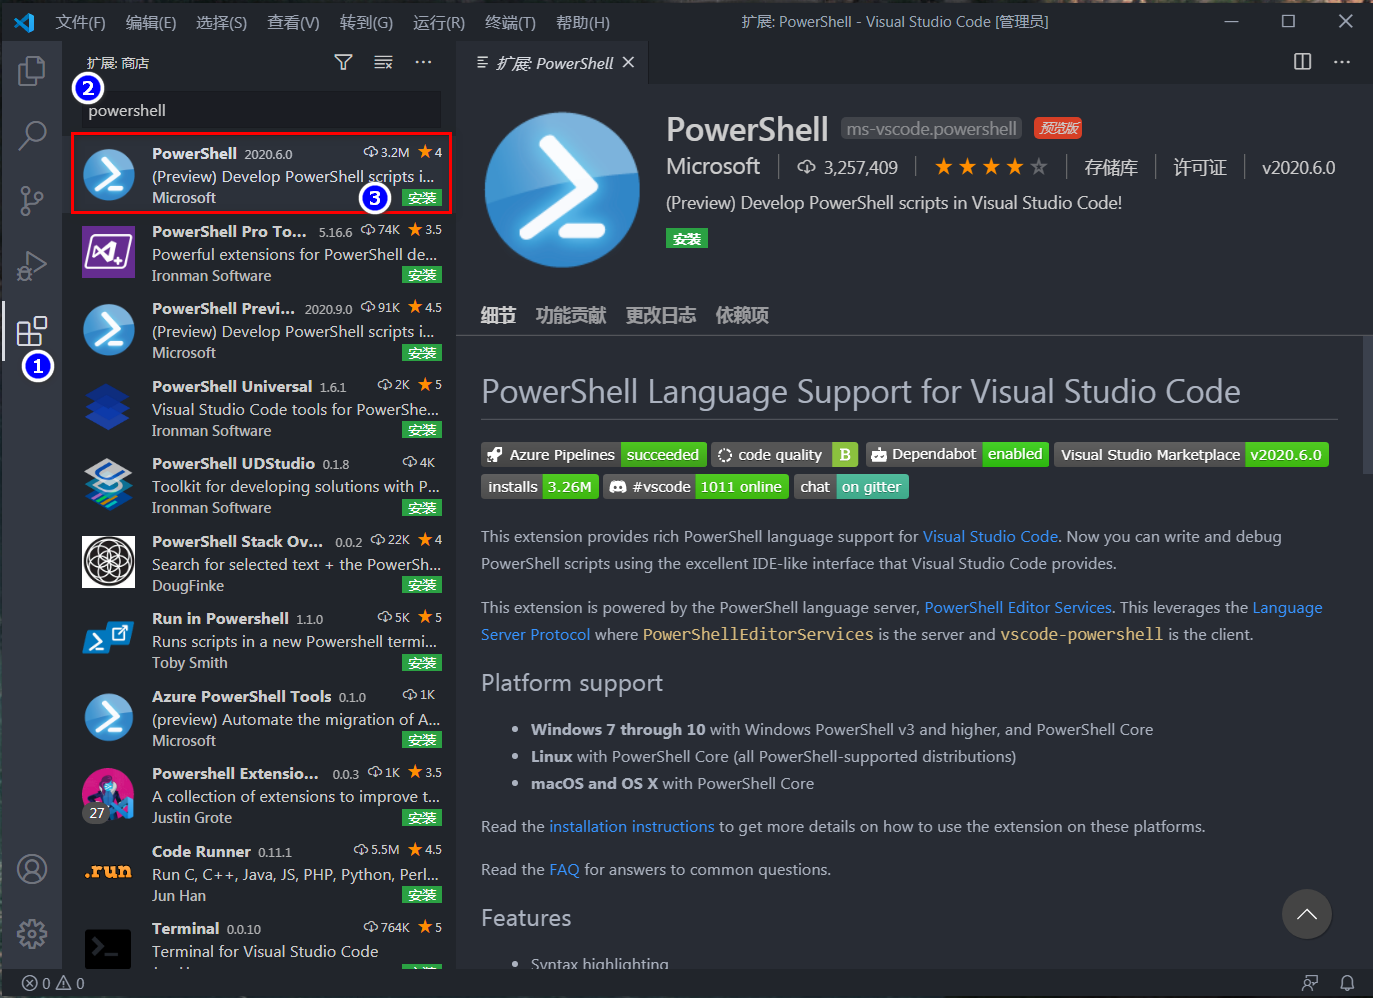Switch to the 细节 tab
Viewport: 1373px width, 998px height.
coord(498,316)
